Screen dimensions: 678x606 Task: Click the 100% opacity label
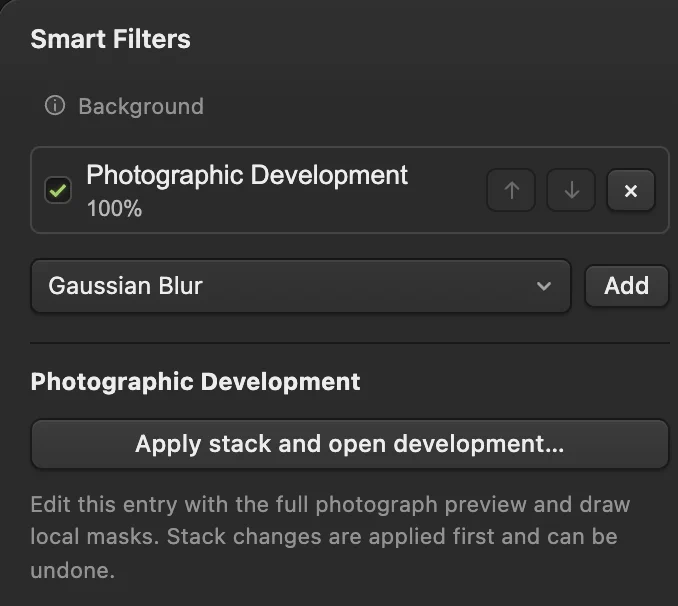[114, 208]
